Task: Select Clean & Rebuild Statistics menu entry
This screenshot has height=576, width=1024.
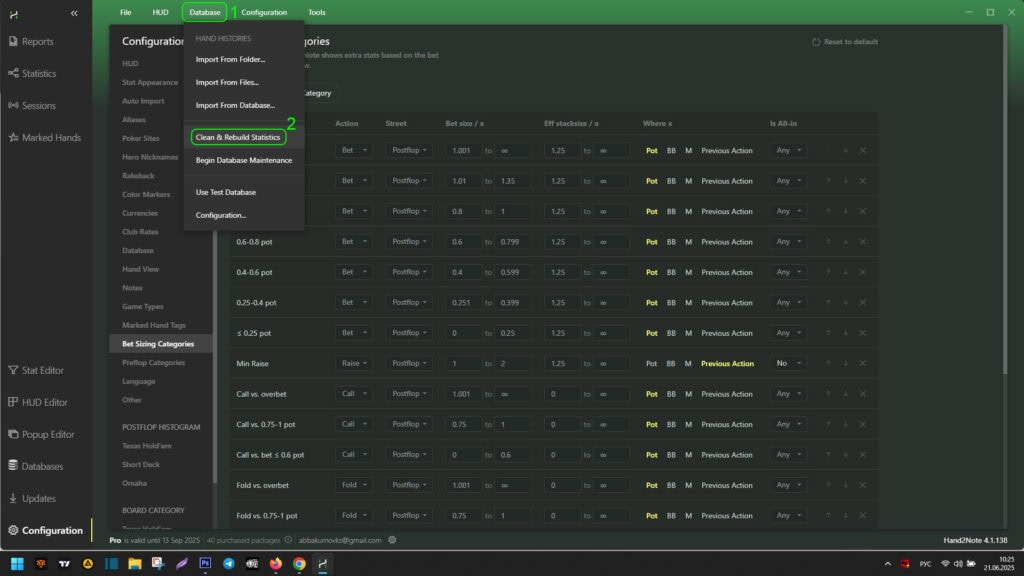Action: coord(238,137)
